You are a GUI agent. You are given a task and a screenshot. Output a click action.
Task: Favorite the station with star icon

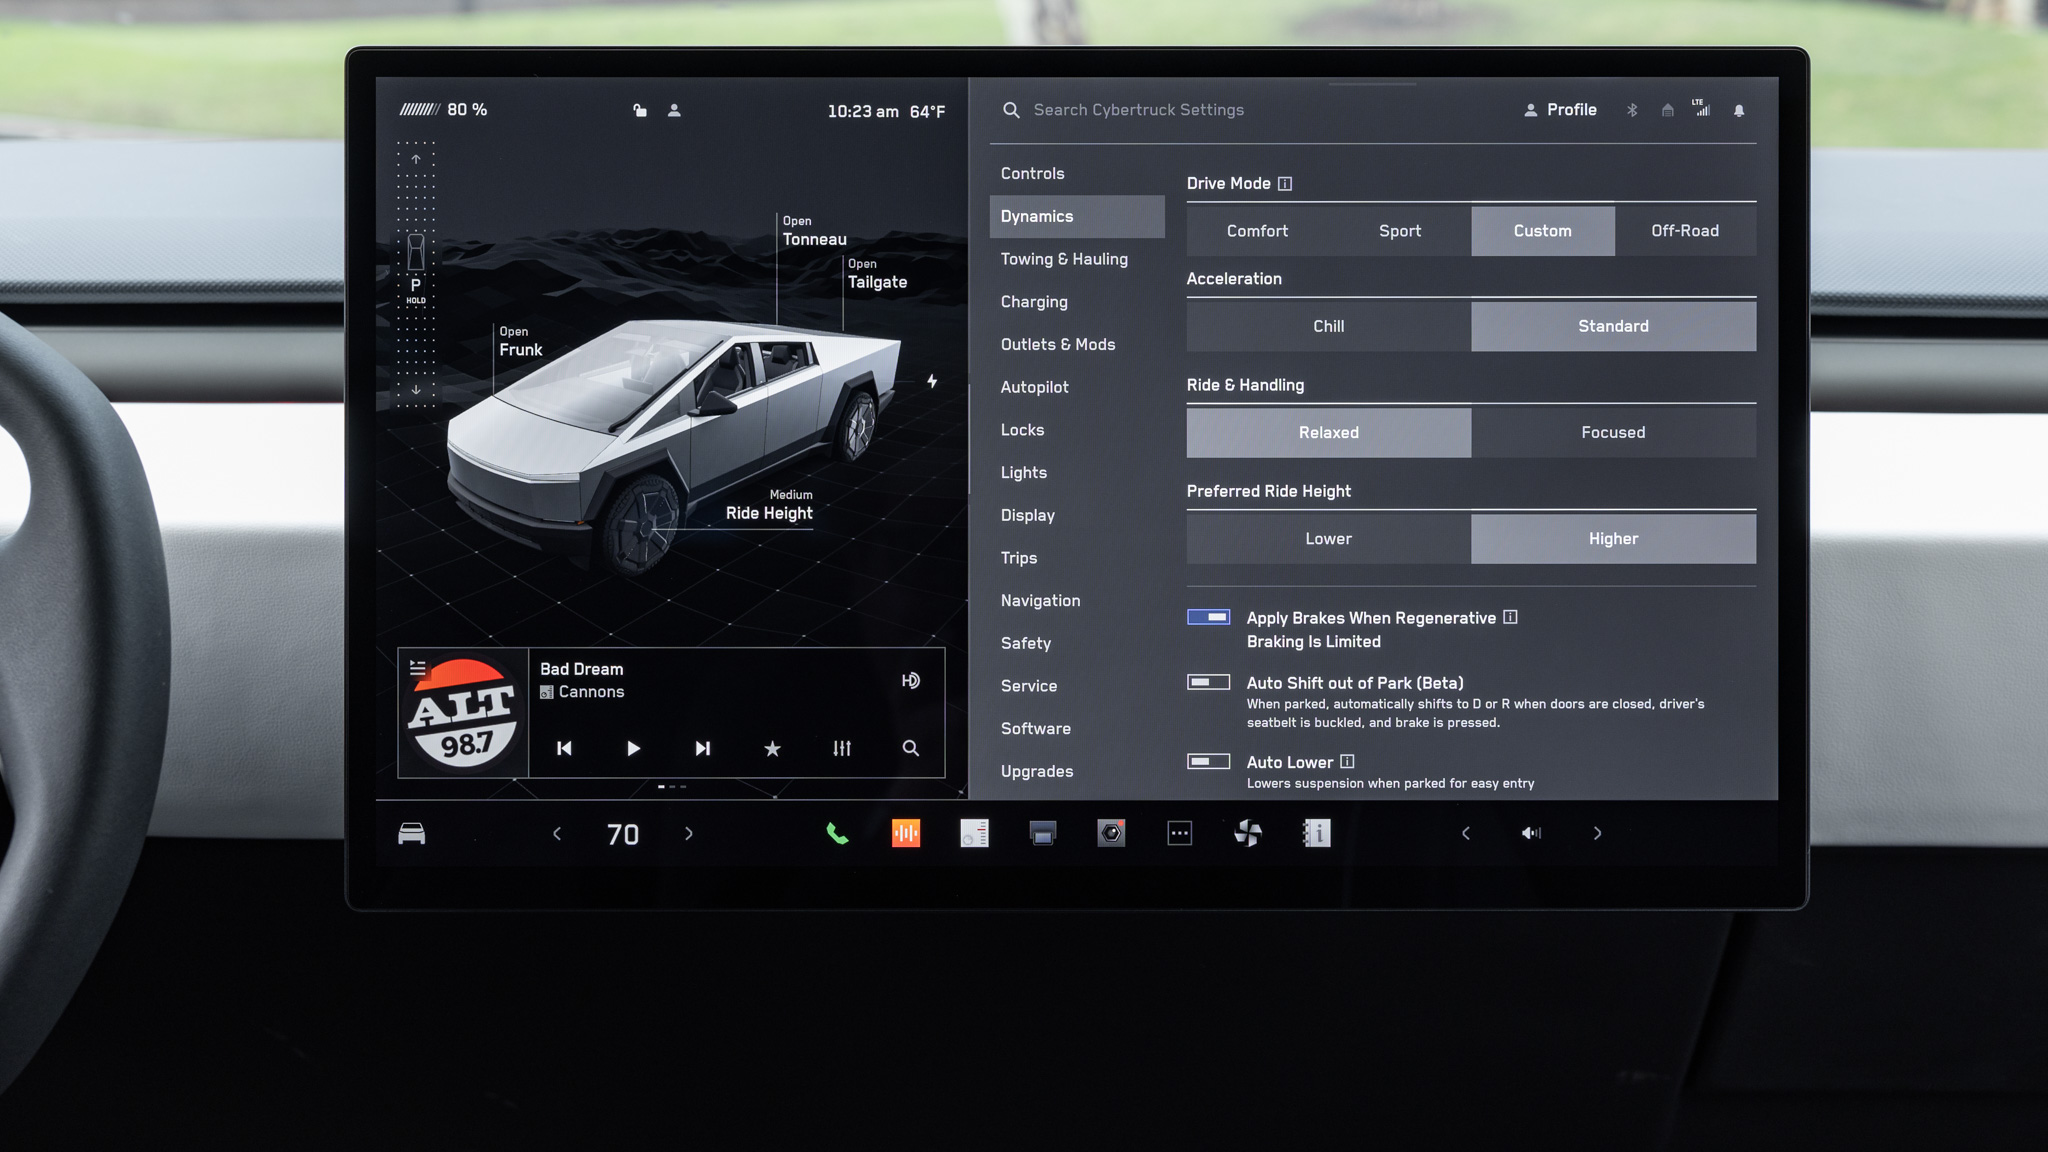[x=772, y=748]
